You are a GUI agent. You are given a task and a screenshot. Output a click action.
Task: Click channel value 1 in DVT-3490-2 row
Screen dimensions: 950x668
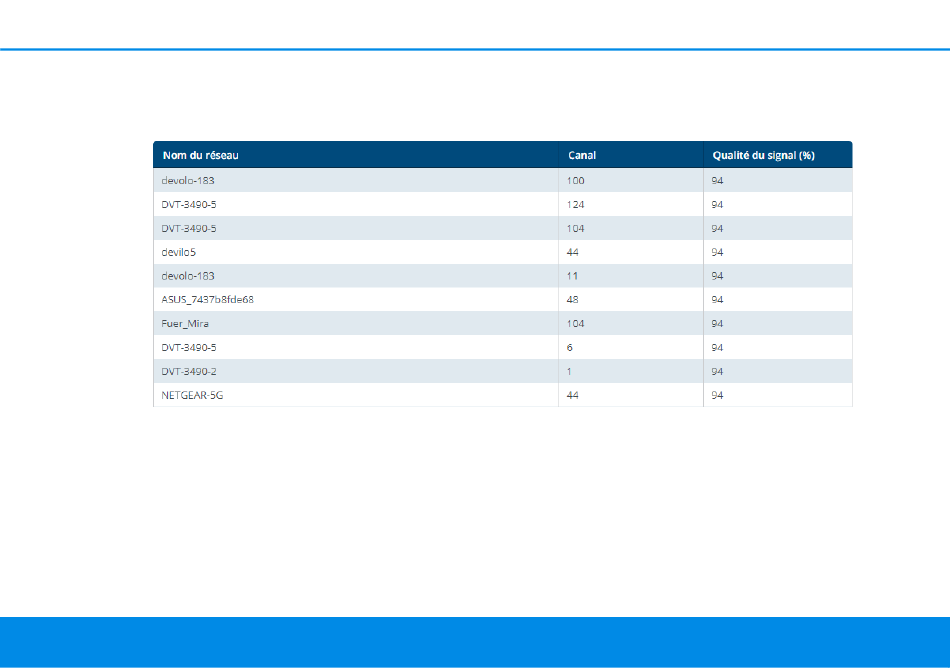point(570,371)
